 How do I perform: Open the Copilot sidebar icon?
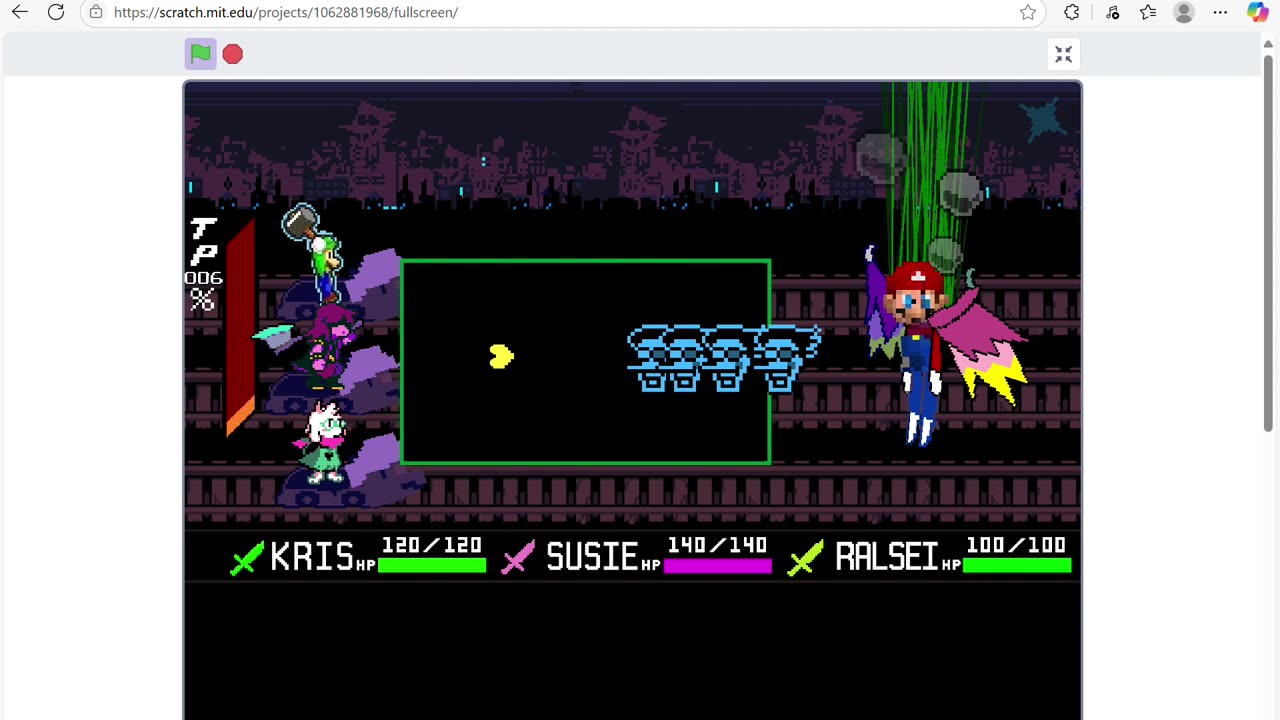(x=1258, y=12)
